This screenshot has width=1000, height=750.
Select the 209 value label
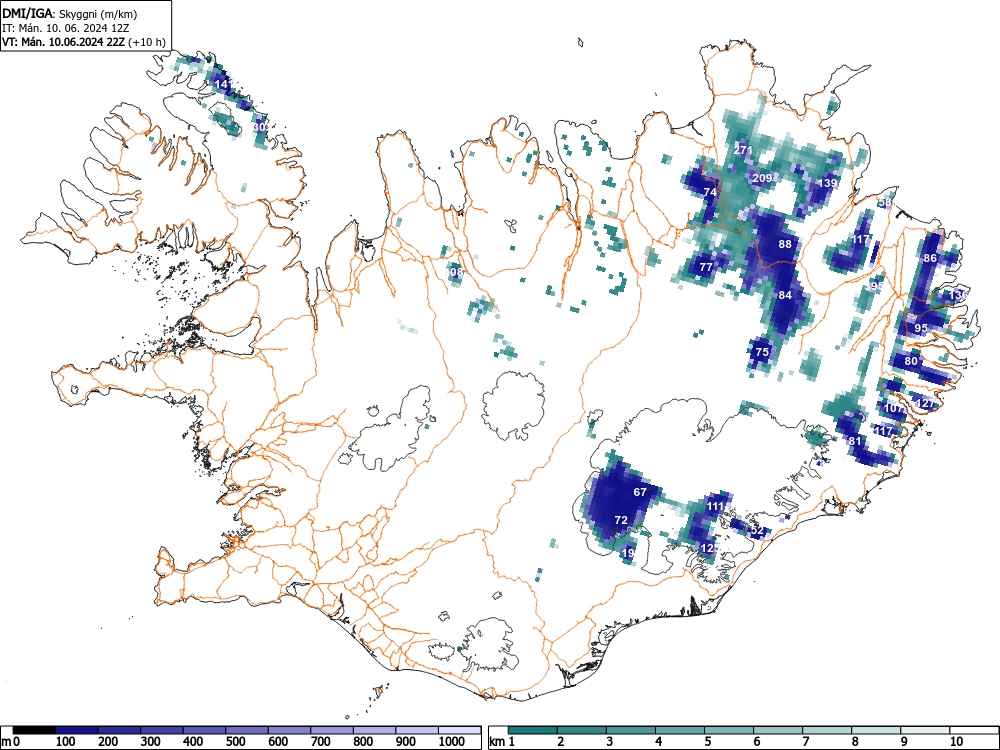click(x=763, y=178)
